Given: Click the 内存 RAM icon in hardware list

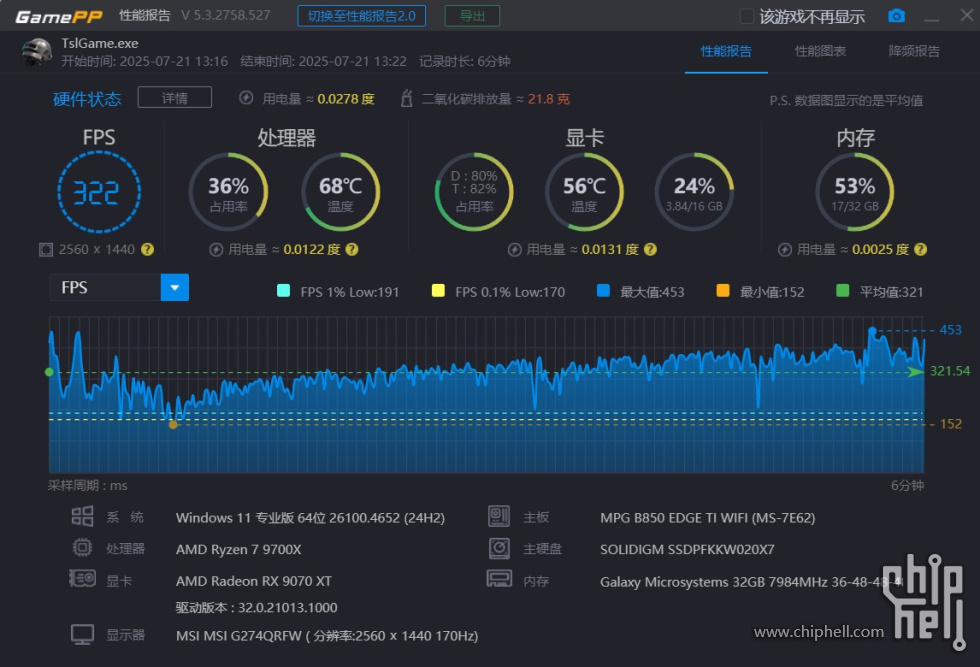Looking at the screenshot, I should pyautogui.click(x=499, y=579).
